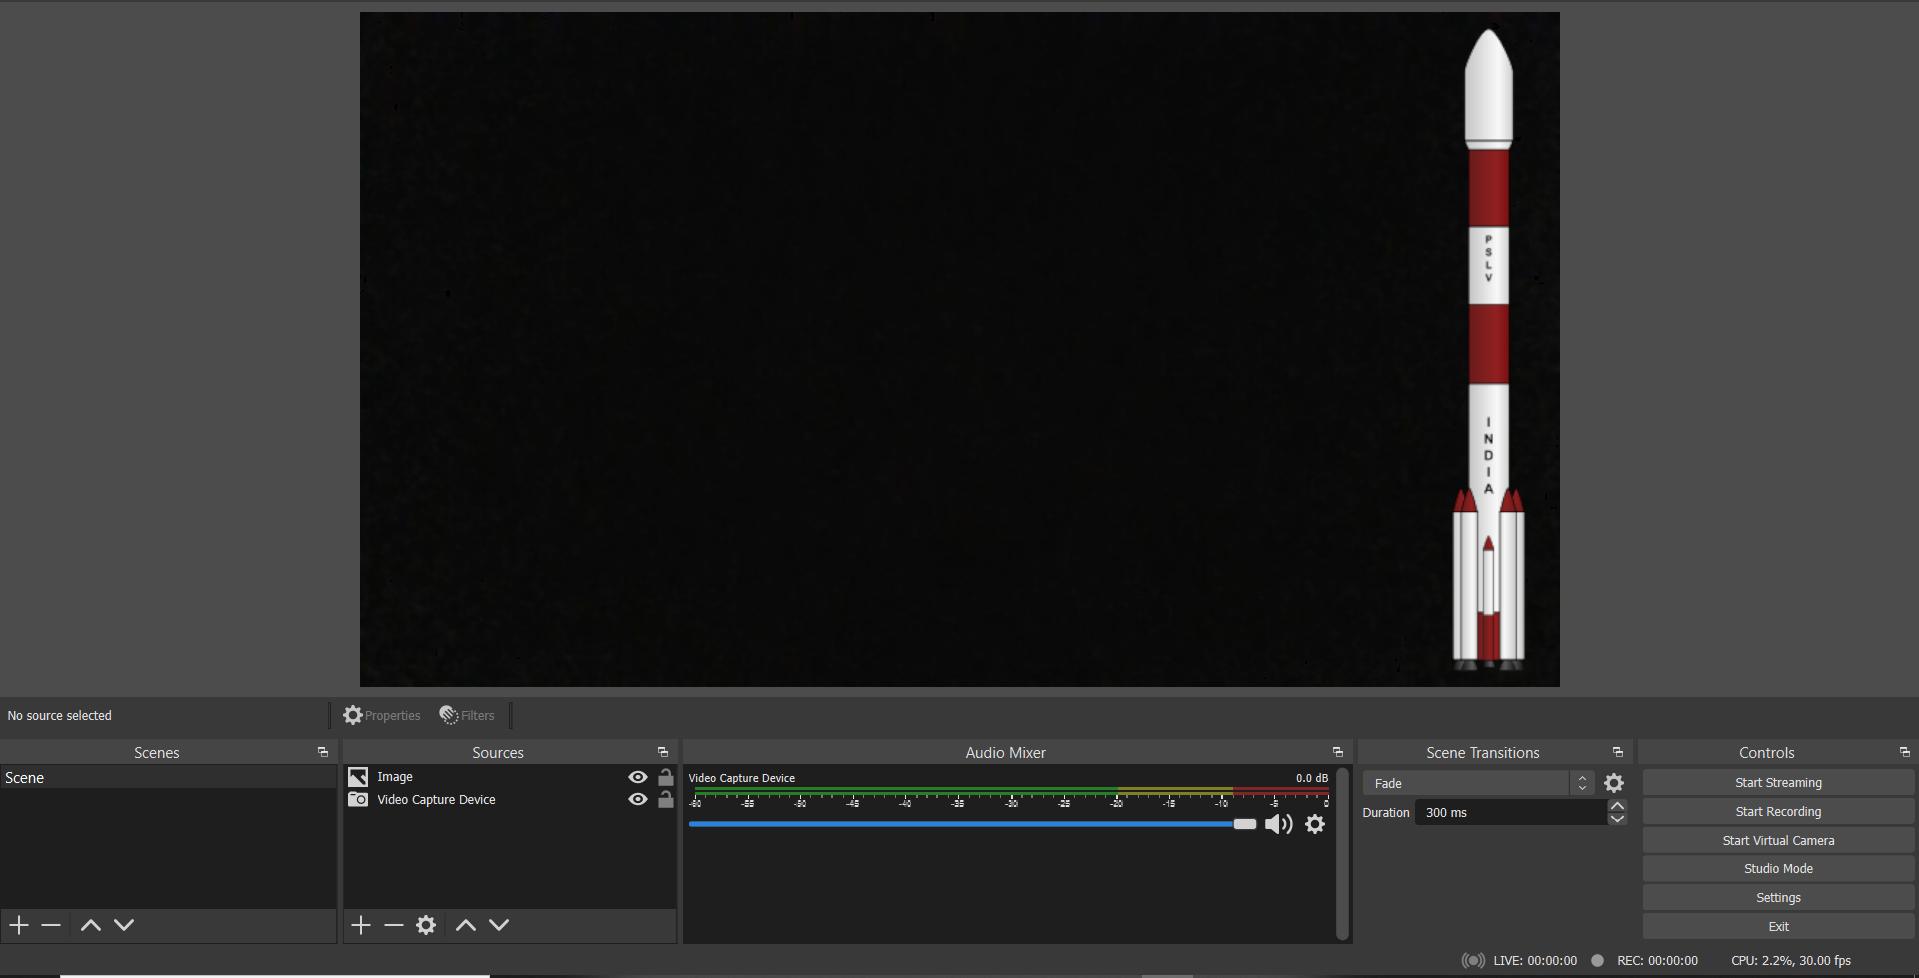Image resolution: width=1919 pixels, height=978 pixels.
Task: Remove the selected scene with minus icon
Action: click(x=51, y=925)
